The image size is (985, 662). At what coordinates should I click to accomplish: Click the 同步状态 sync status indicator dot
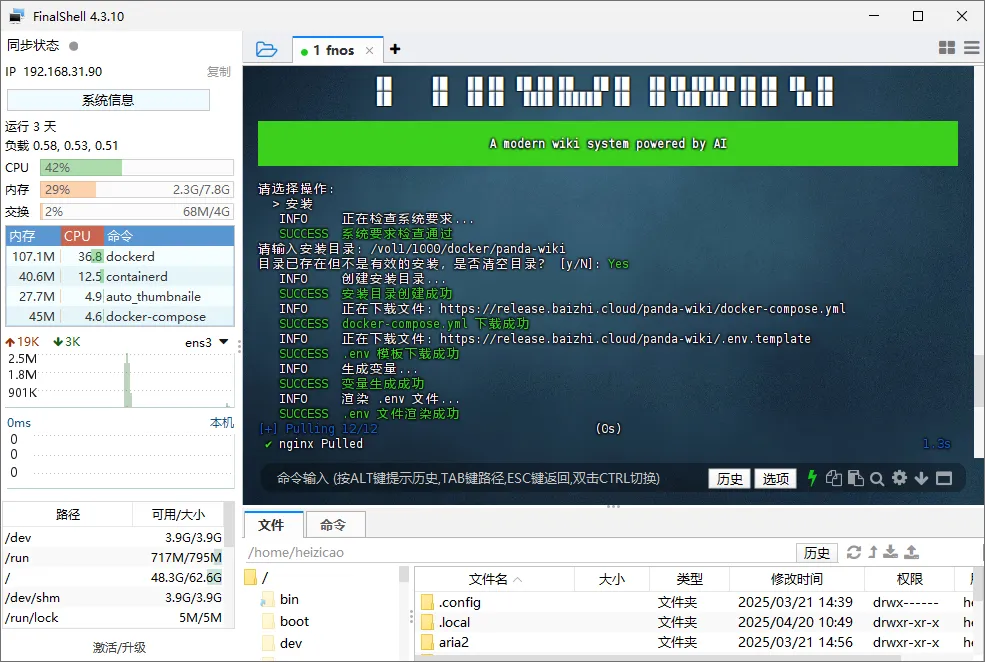(x=73, y=46)
